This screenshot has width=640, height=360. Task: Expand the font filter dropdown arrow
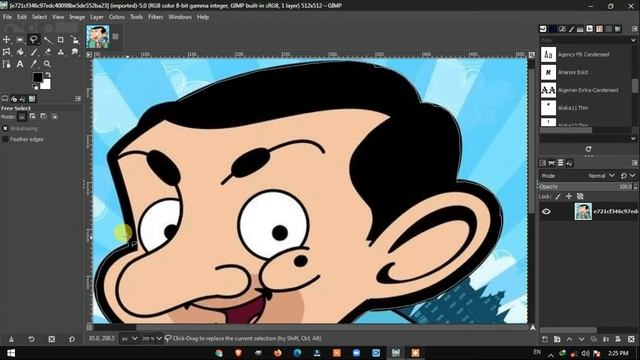(633, 40)
